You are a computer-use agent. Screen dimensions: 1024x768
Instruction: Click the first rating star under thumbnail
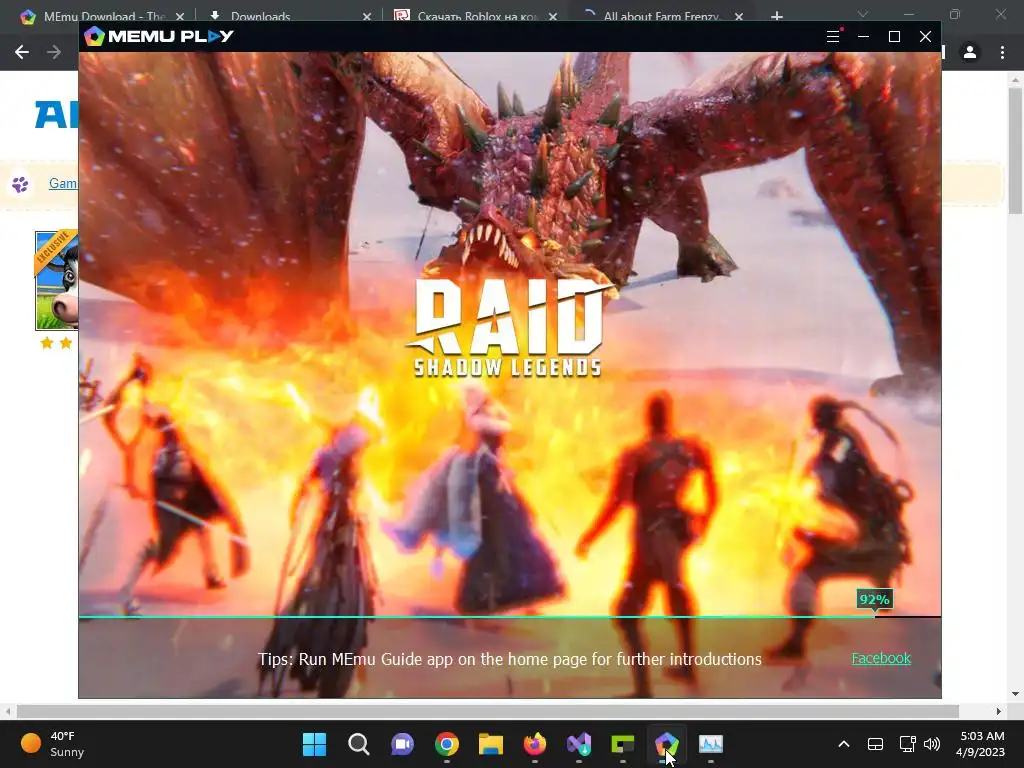[47, 343]
